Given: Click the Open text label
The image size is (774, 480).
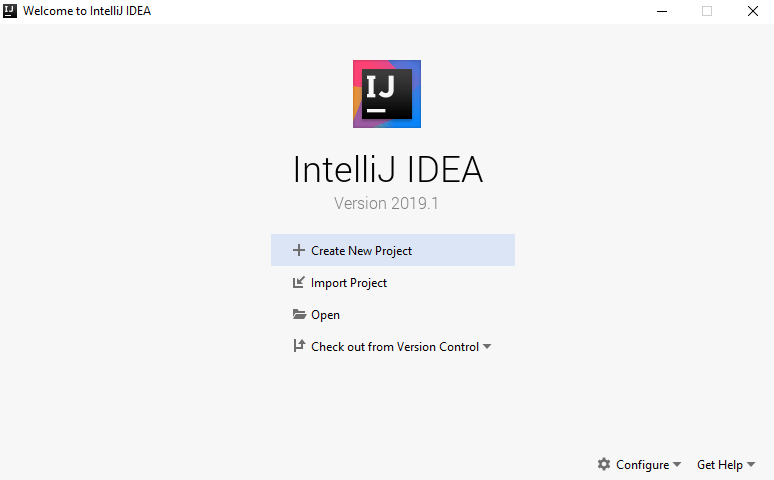Looking at the screenshot, I should coord(326,315).
